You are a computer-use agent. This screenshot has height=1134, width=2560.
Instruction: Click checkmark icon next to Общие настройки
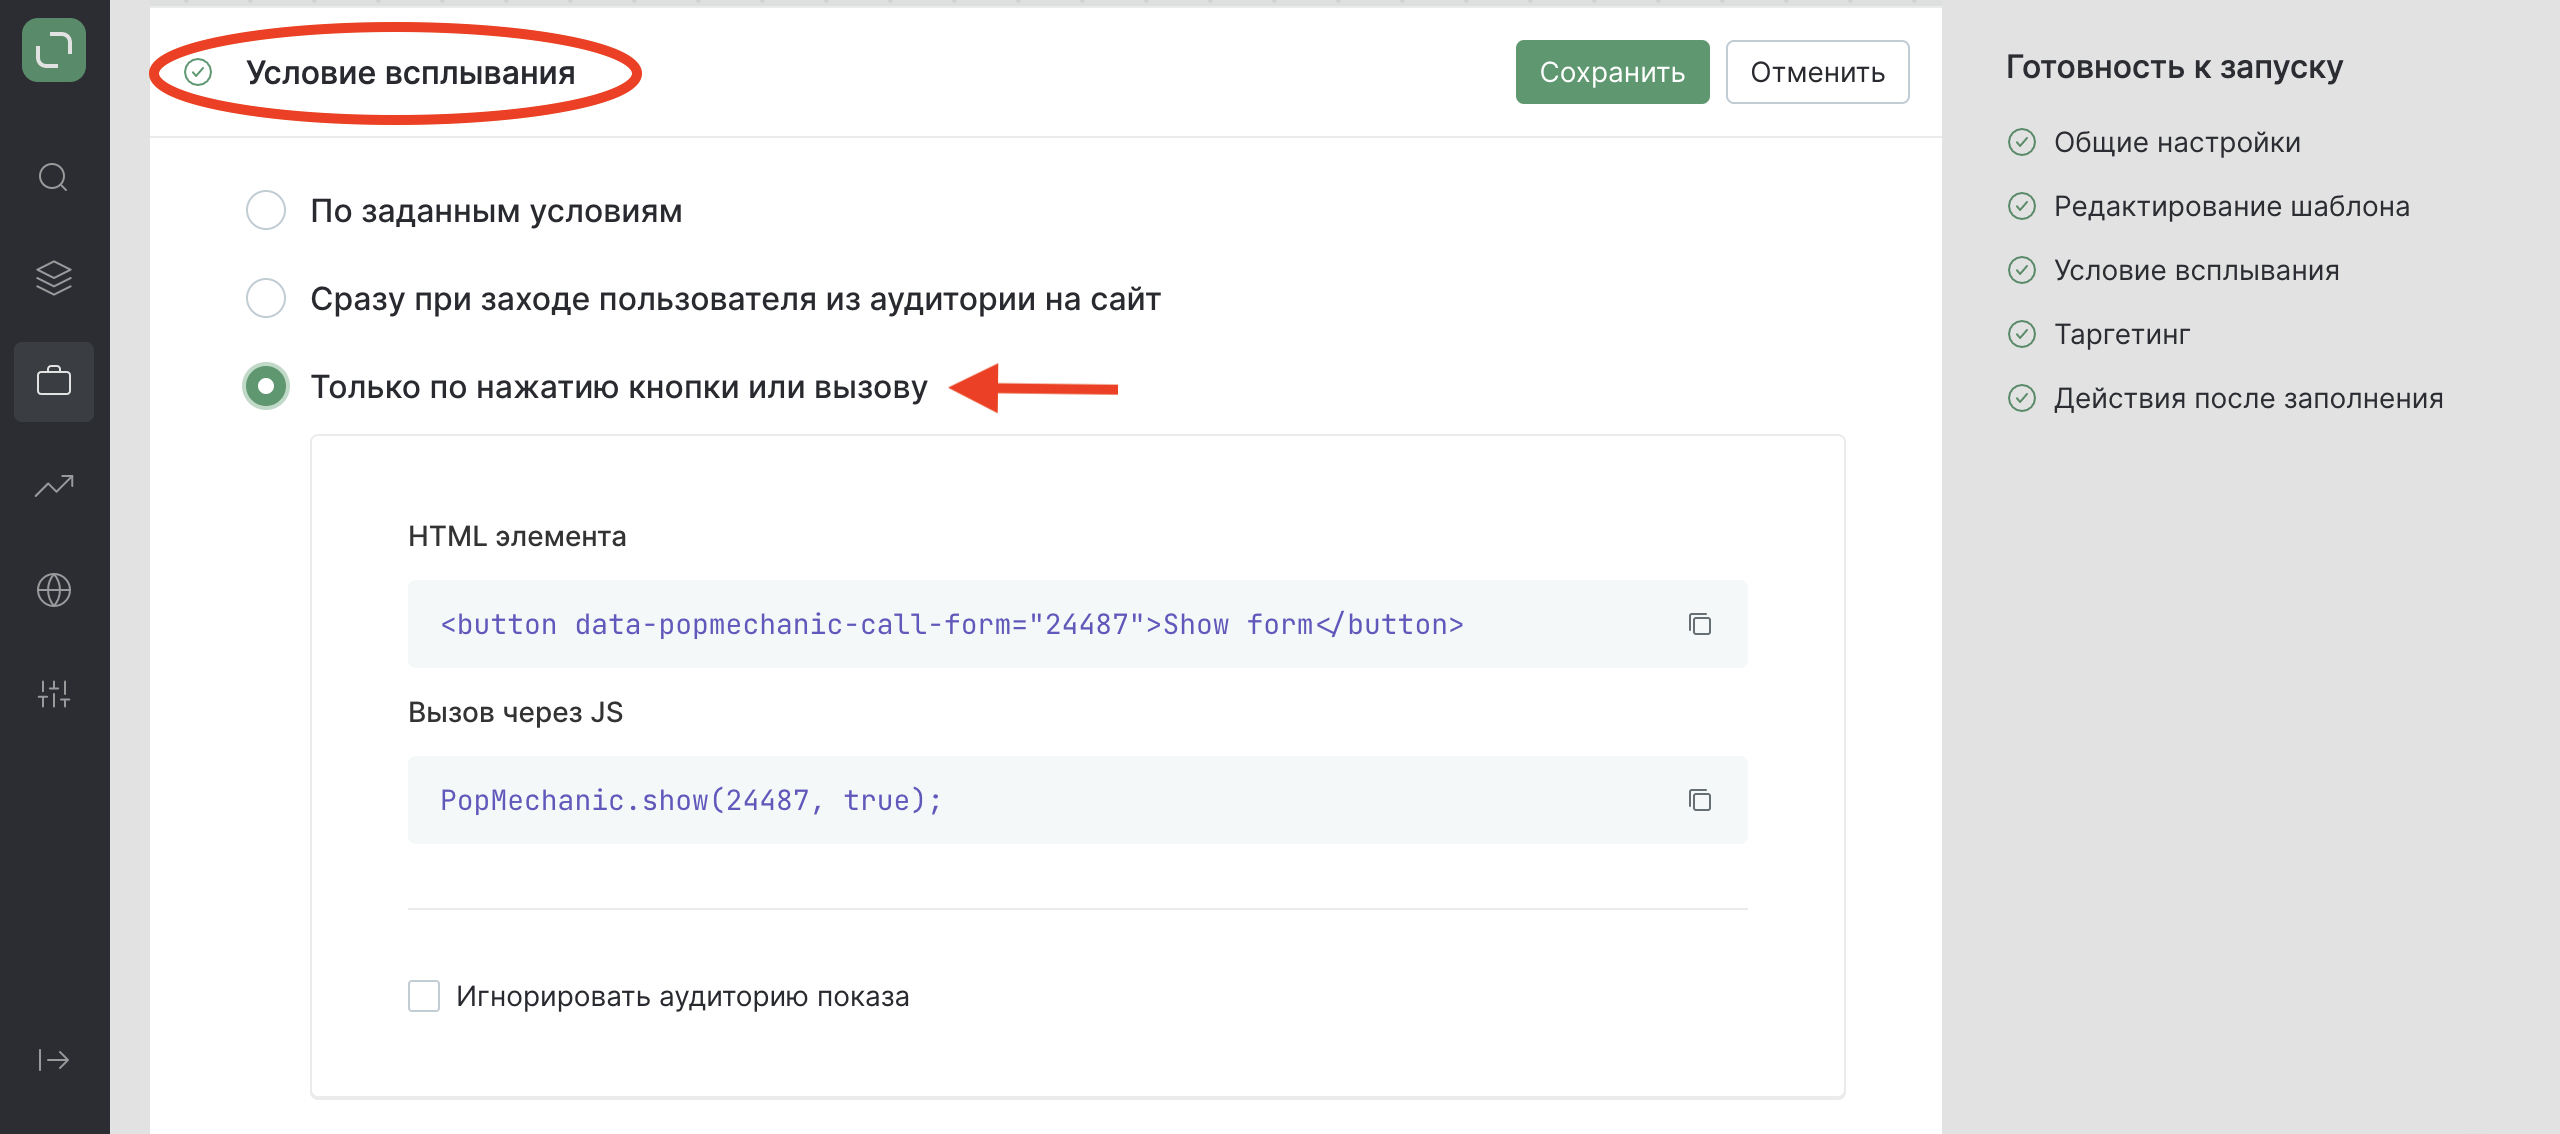tap(2022, 142)
